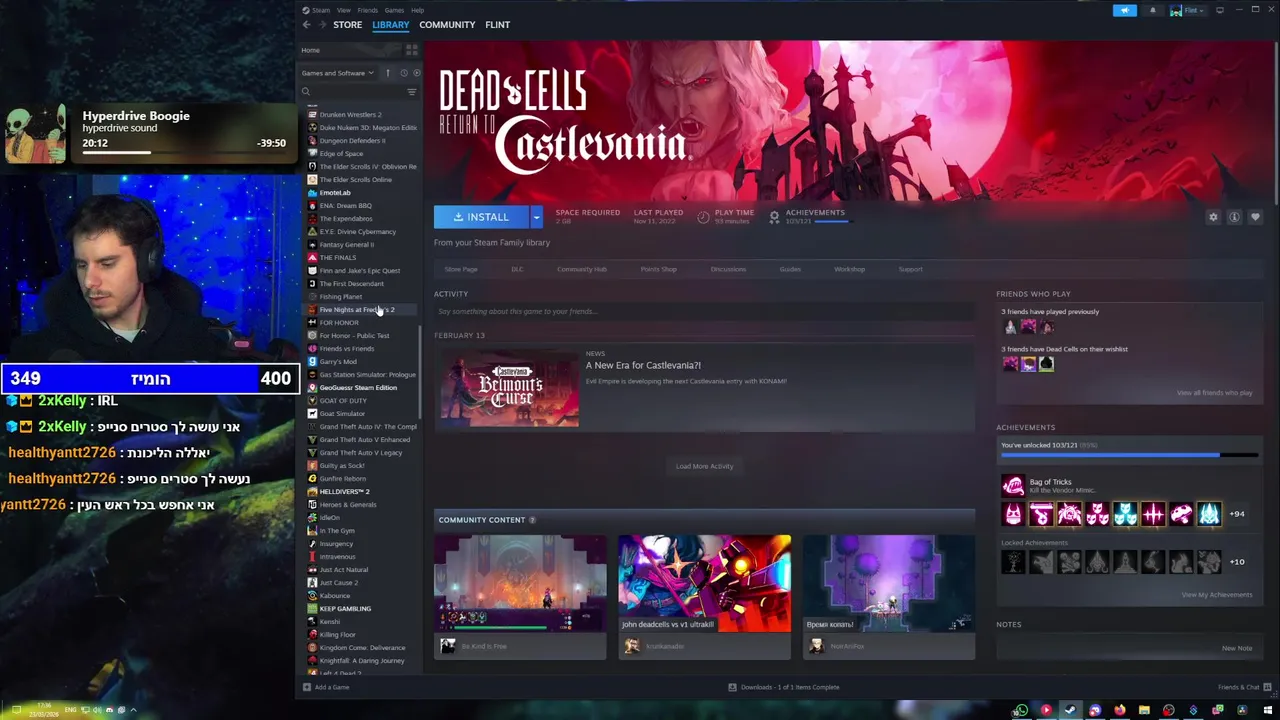Add Dead Cells to favorites heart icon
The image size is (1280, 720).
click(x=1255, y=217)
